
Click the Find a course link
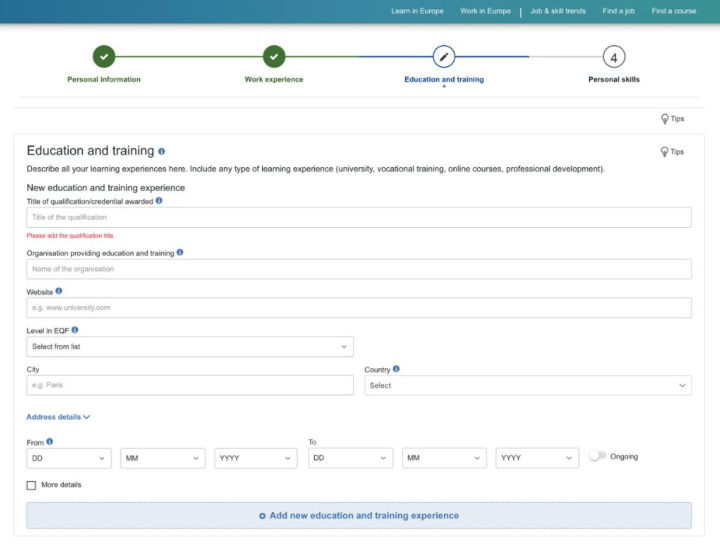[673, 11]
